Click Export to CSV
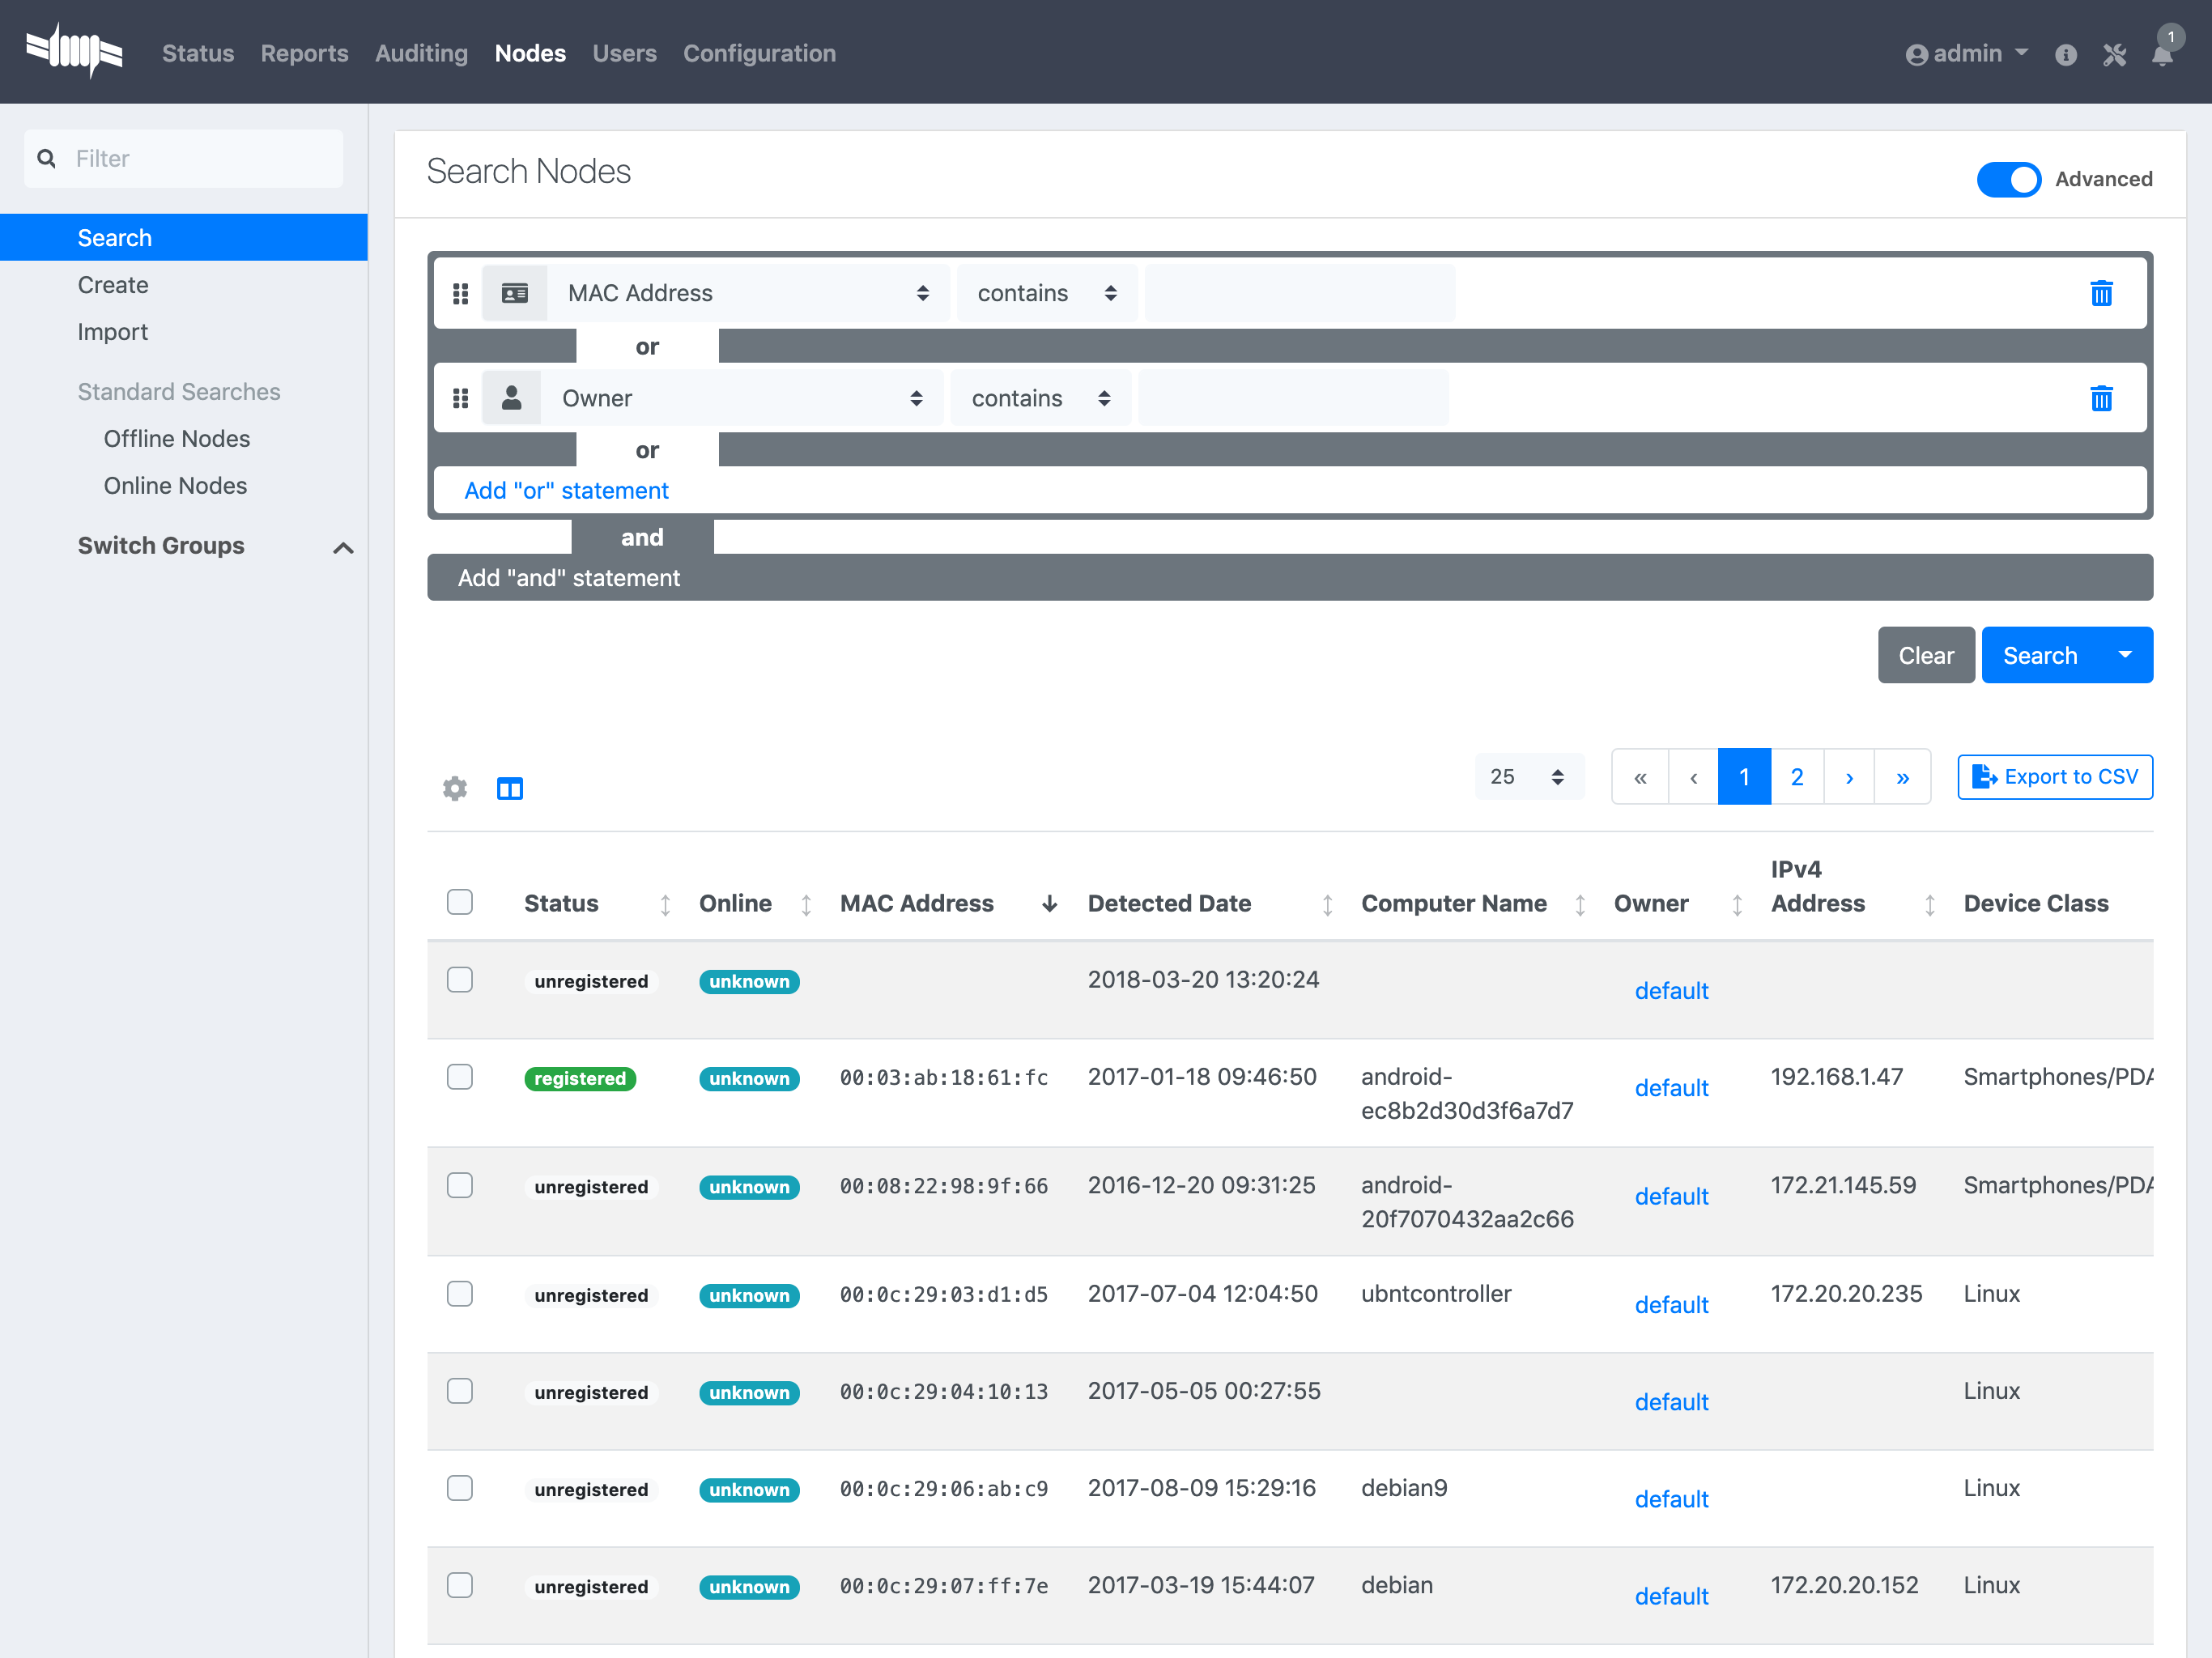Screen dimensions: 2212x1658 [x=2055, y=777]
